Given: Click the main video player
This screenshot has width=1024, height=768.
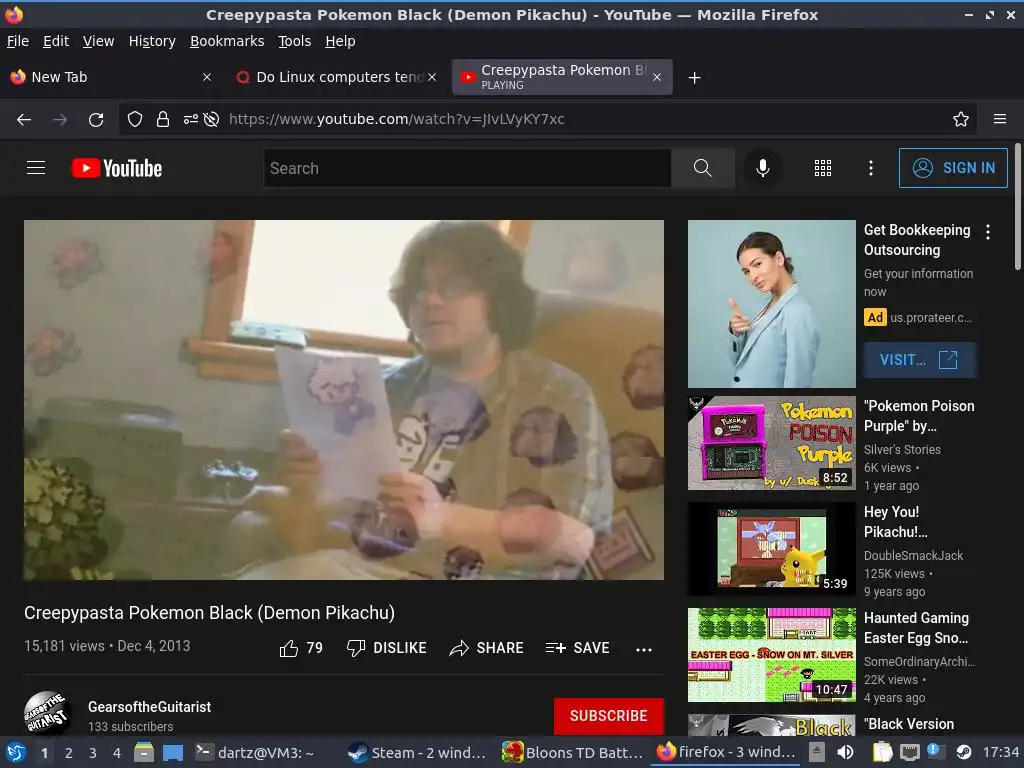Looking at the screenshot, I should tap(344, 400).
